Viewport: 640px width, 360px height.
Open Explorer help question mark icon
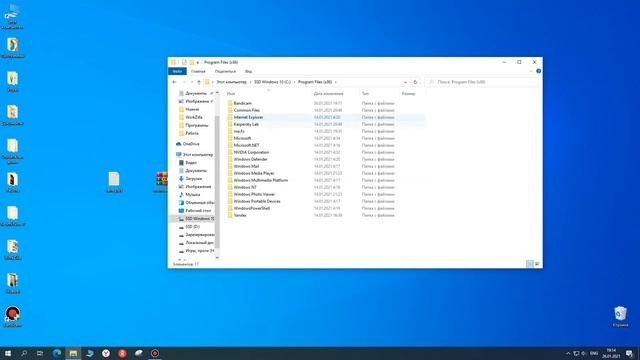pos(538,71)
